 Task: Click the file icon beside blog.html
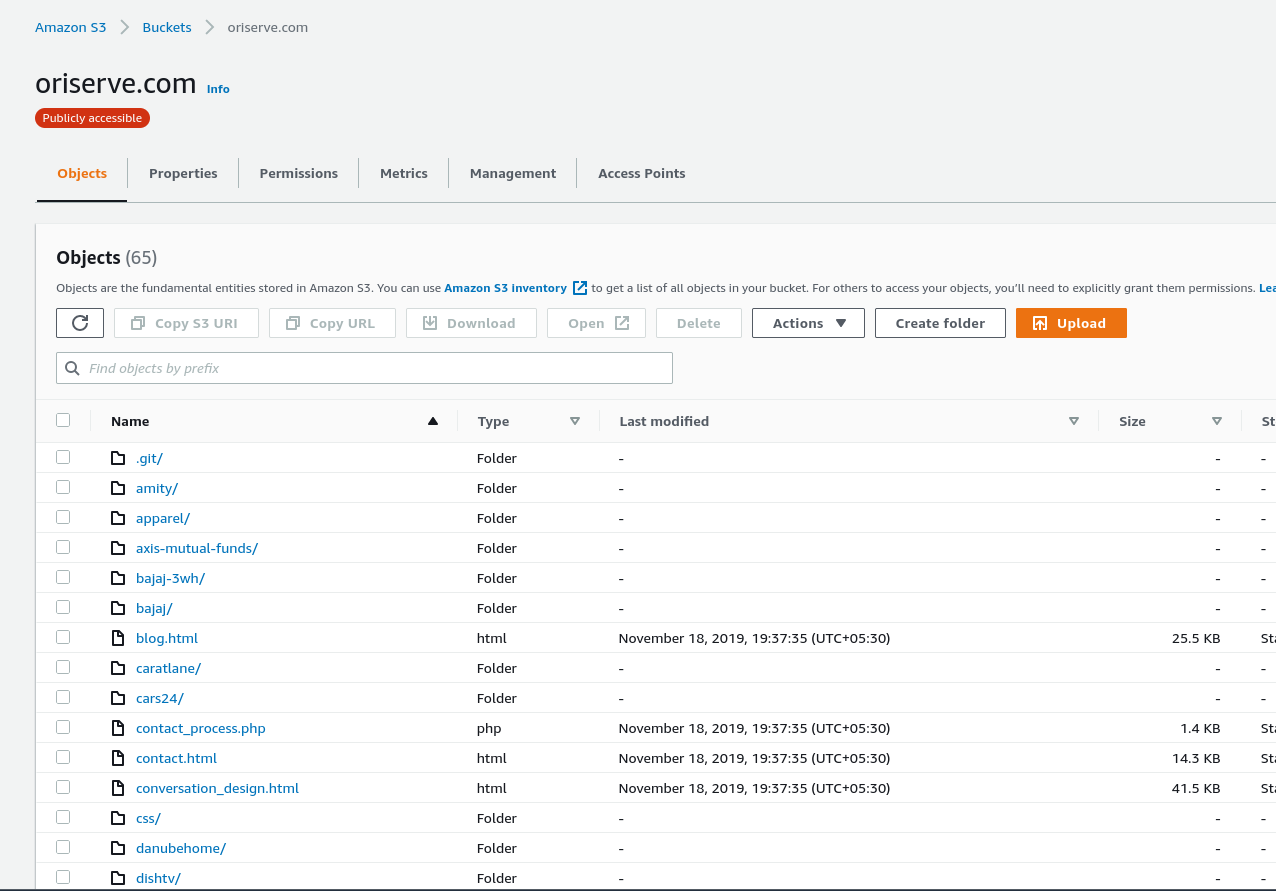pyautogui.click(x=118, y=638)
